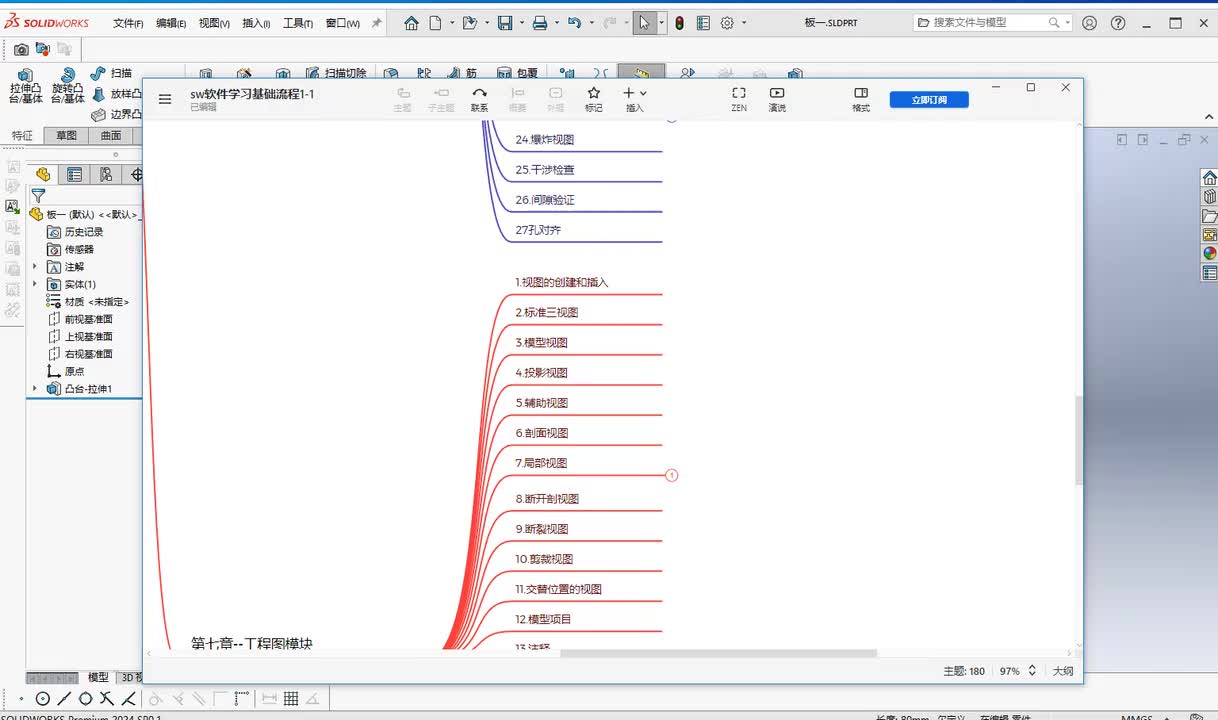Click the Undo arrow in SolidWorks
Image resolution: width=1218 pixels, height=720 pixels.
pos(574,23)
